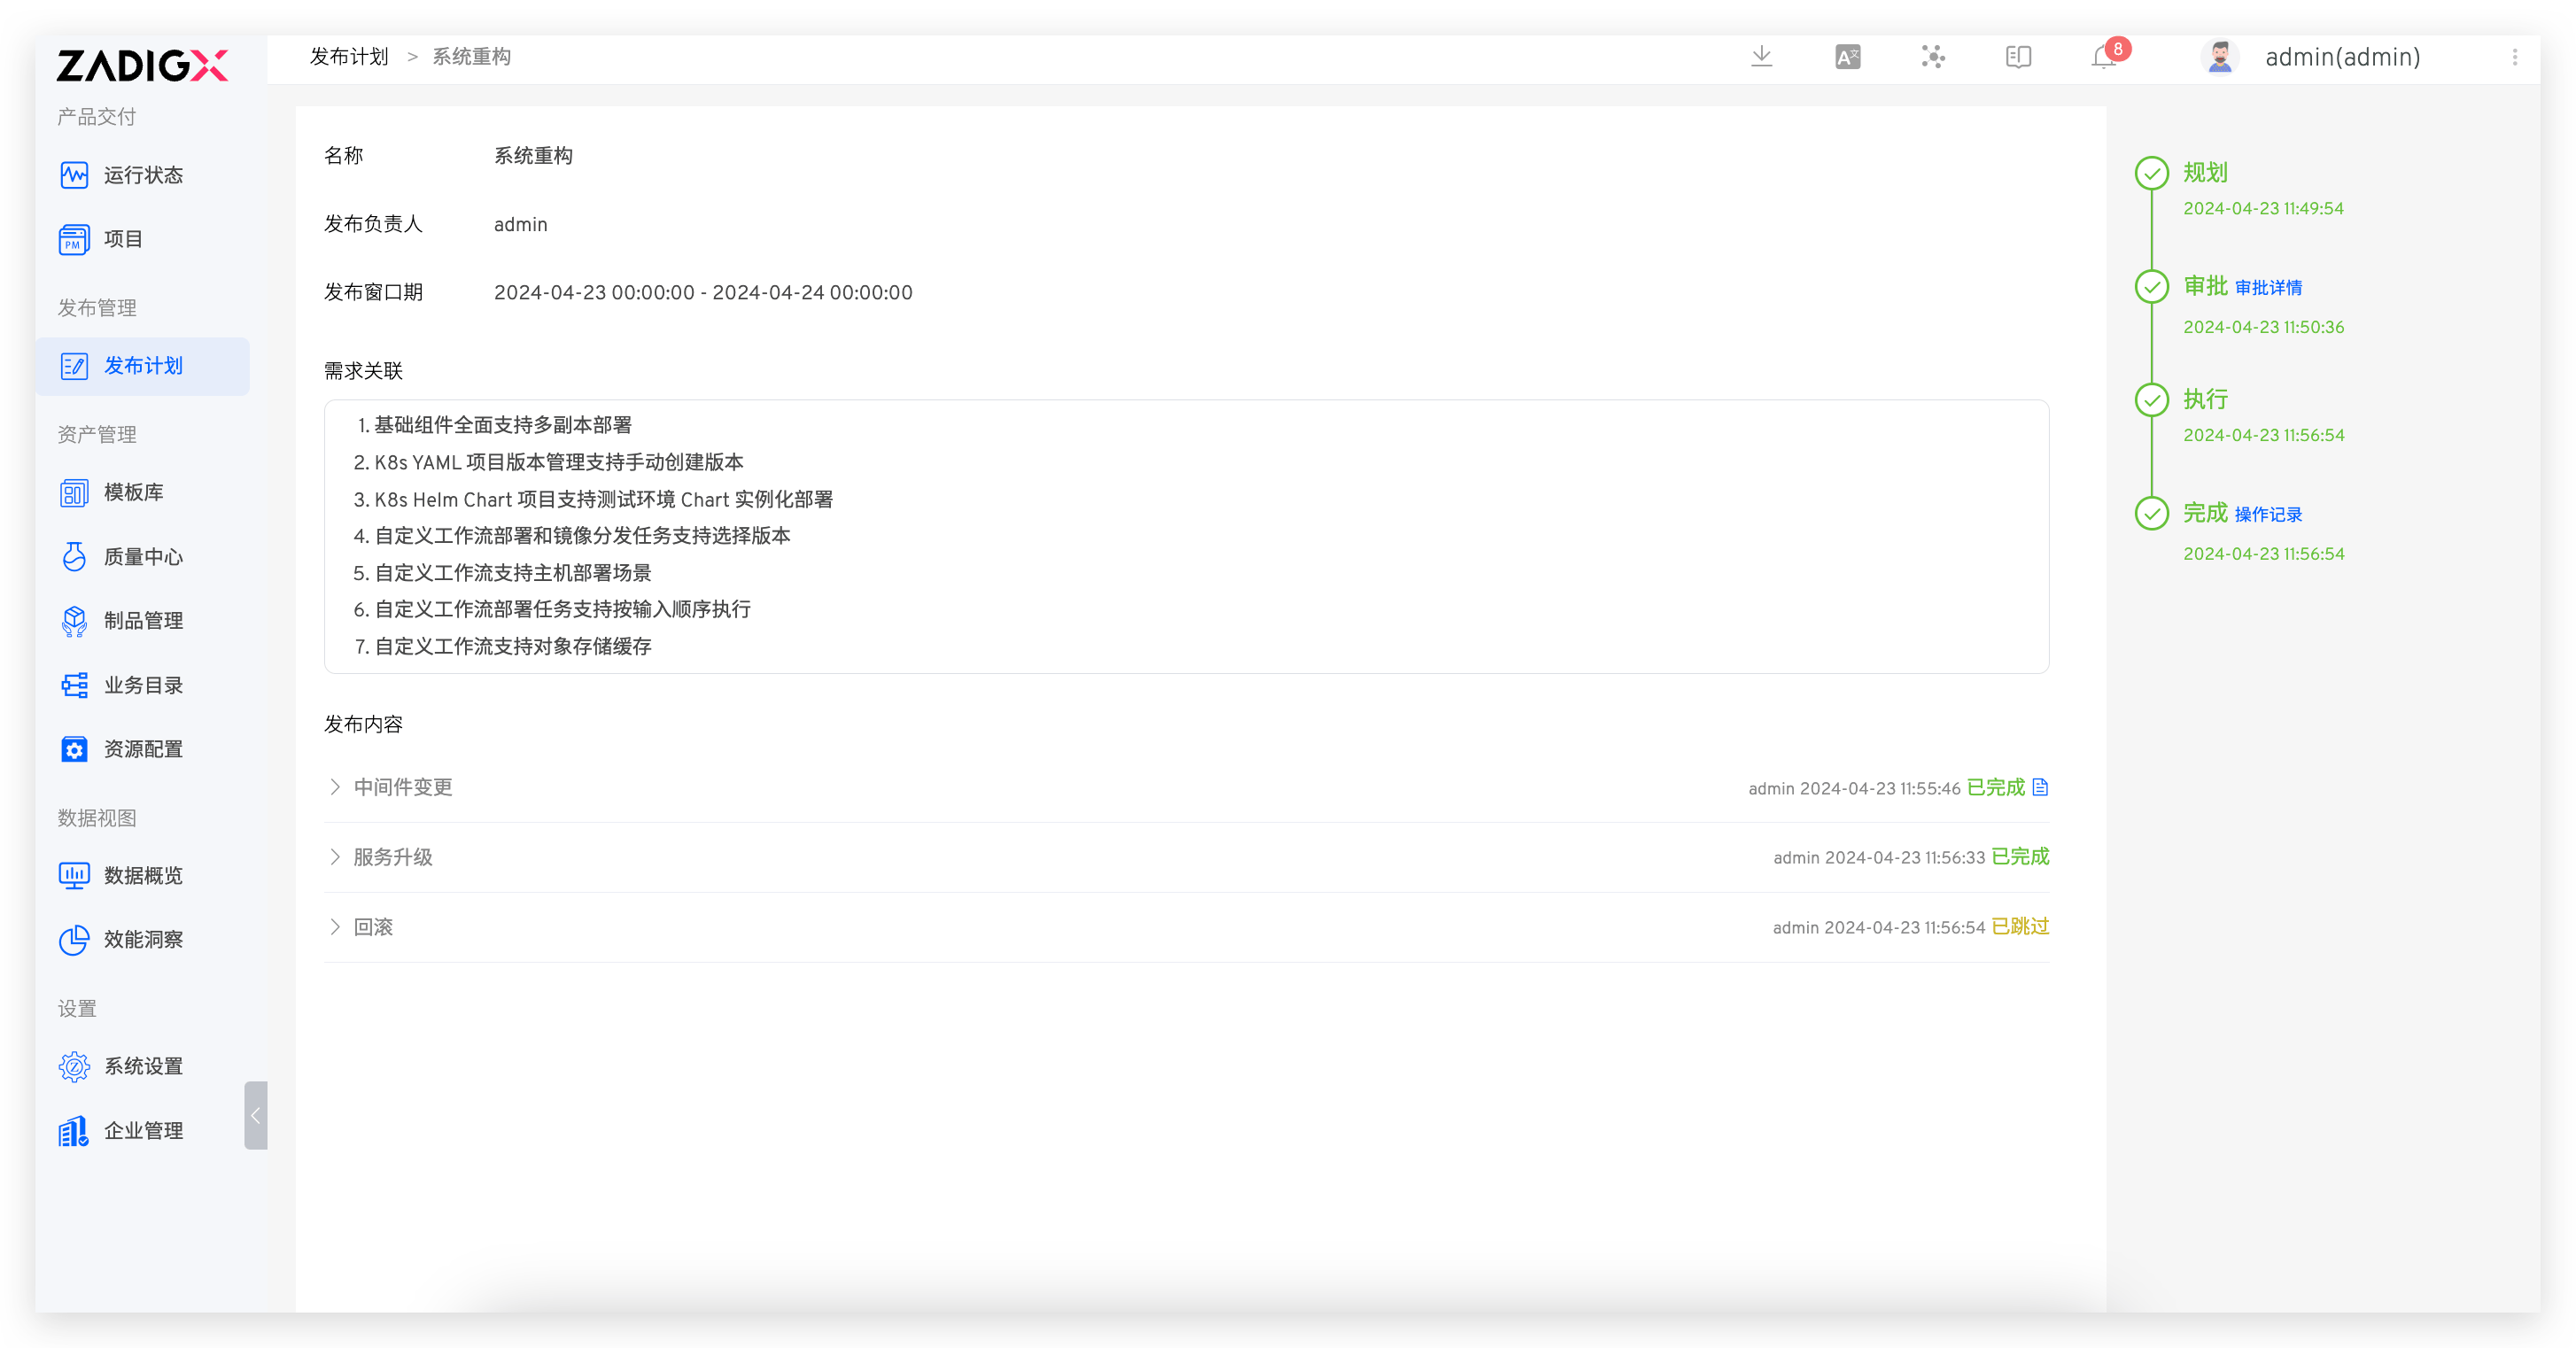Image resolution: width=2576 pixels, height=1348 pixels.
Task: Open the three-dot menu at top right
Action: [2514, 57]
